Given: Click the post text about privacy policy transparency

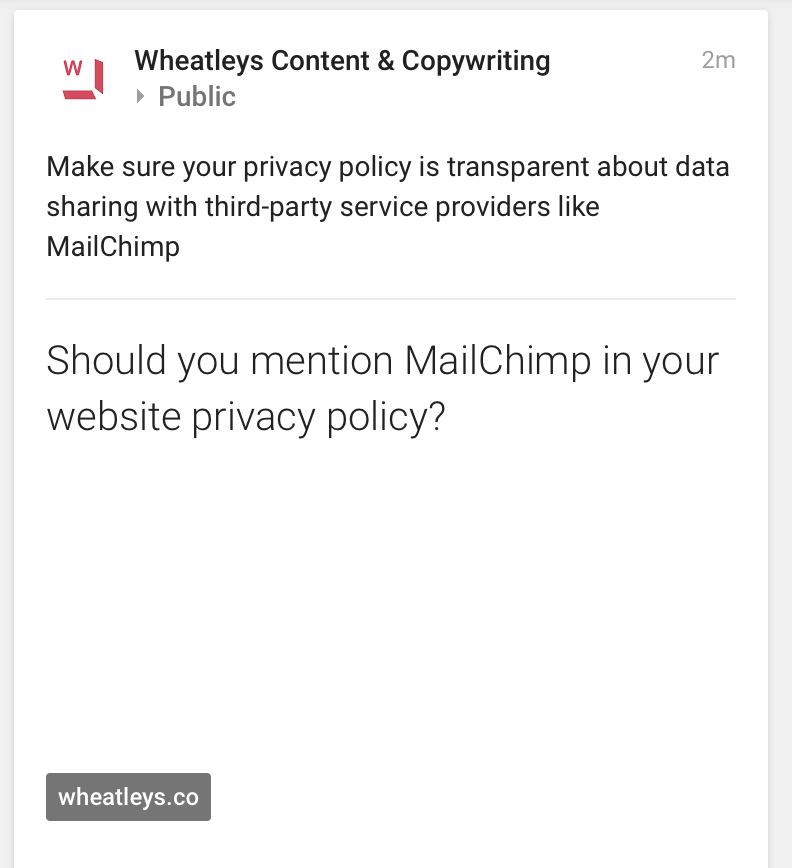Looking at the screenshot, I should point(387,206).
